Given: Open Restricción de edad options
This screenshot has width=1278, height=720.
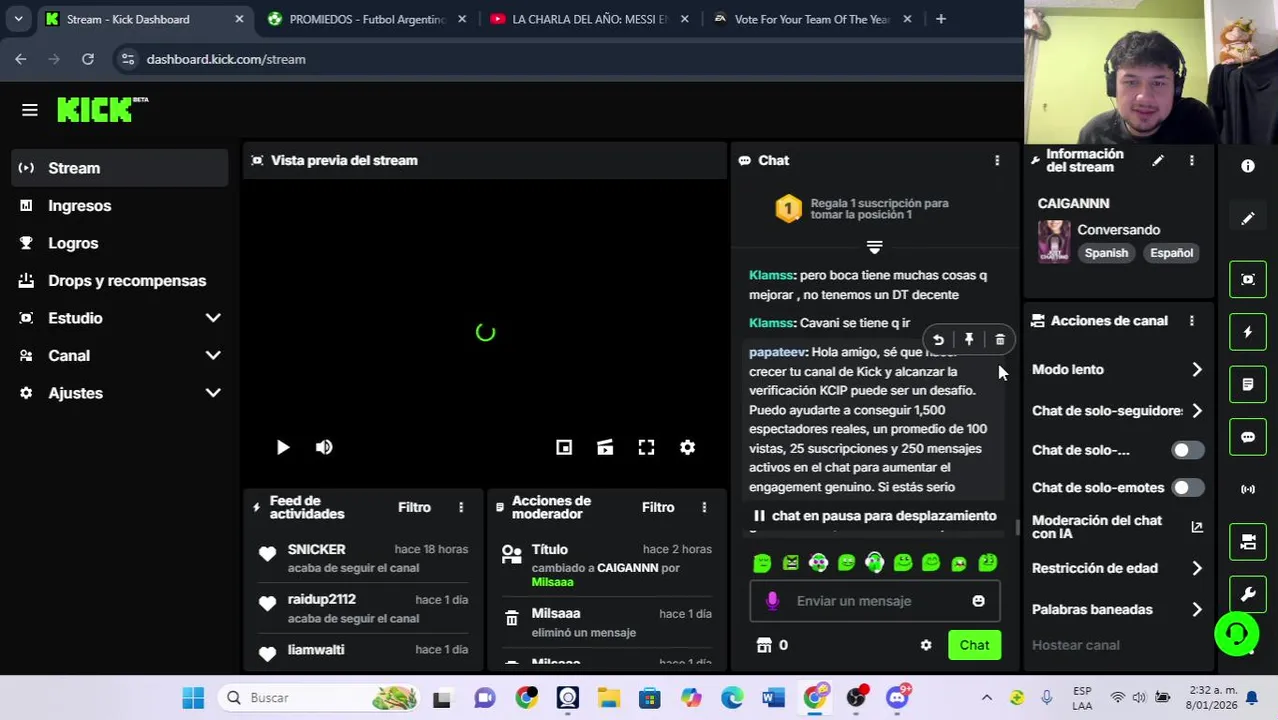Looking at the screenshot, I should 1118,568.
